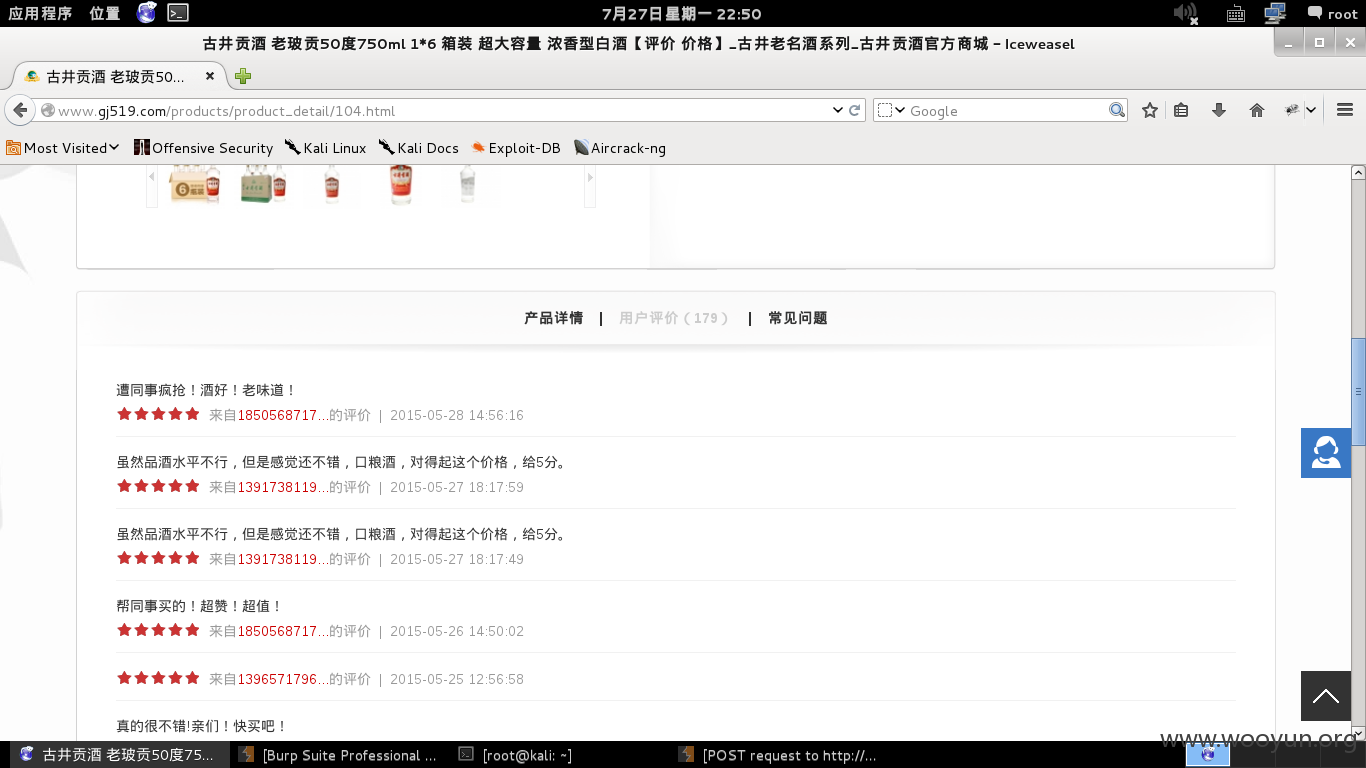Click the scrollbar up arrow
This screenshot has height=768, width=1366.
click(x=1358, y=173)
